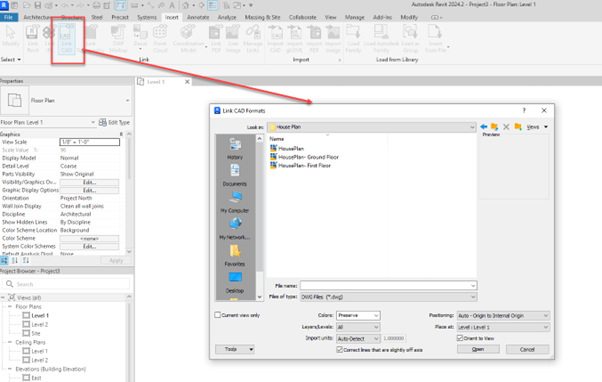The image size is (602, 382).
Task: Open the Place at level dropdown
Action: [x=503, y=327]
